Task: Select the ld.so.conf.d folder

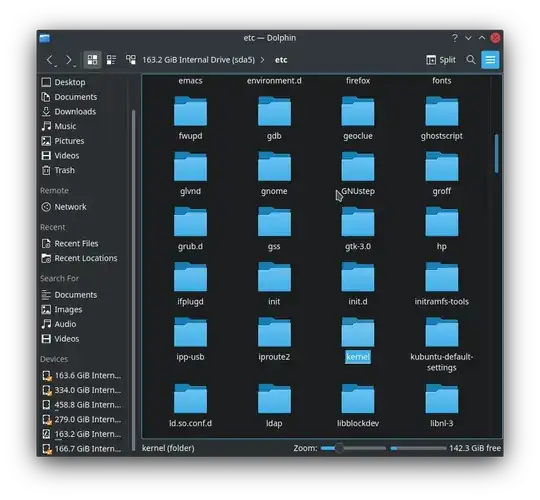Action: tap(190, 406)
